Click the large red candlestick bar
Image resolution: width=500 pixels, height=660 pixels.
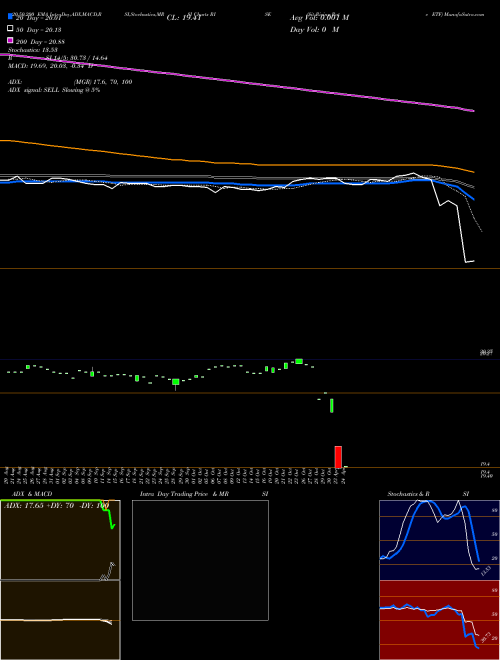(x=338, y=457)
